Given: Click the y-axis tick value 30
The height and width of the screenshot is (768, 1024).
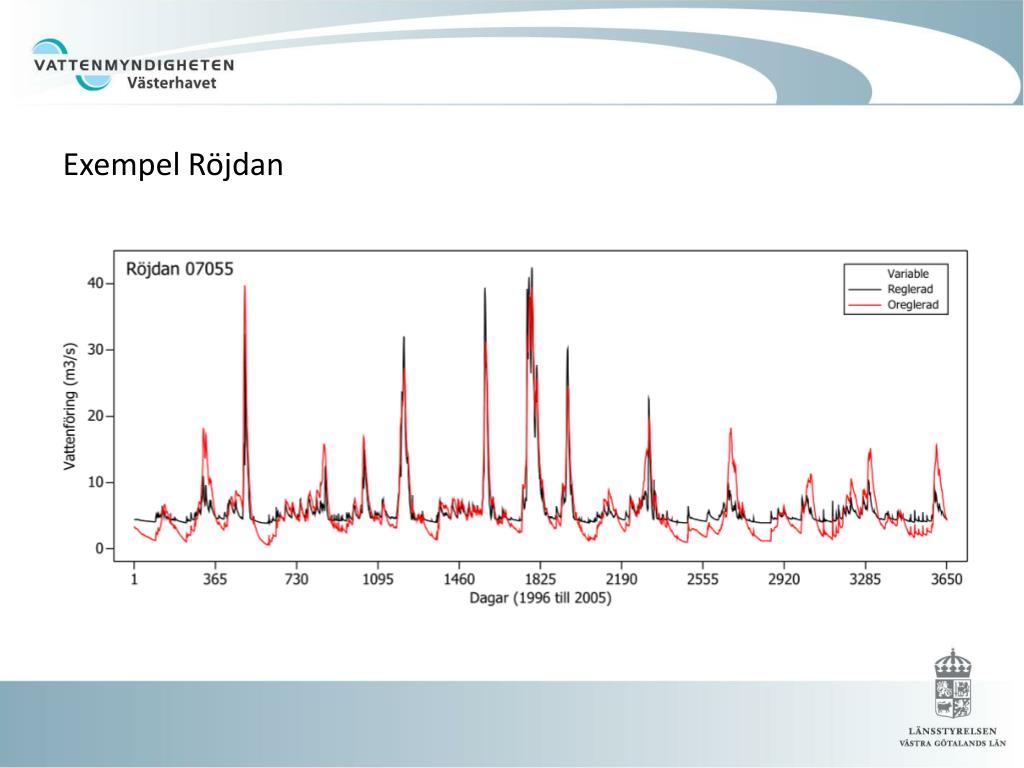Looking at the screenshot, I should coord(95,349).
